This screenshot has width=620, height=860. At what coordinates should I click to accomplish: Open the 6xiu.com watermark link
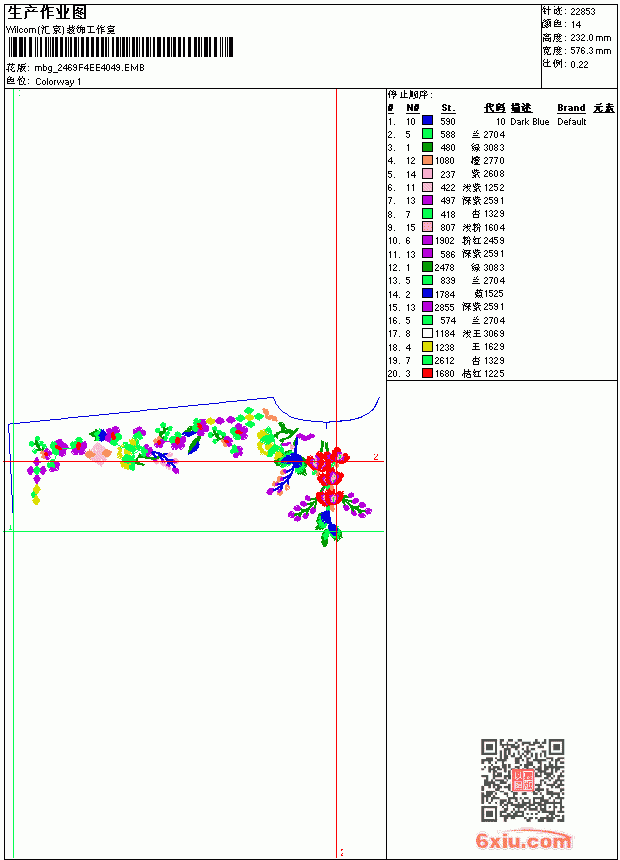(523, 840)
